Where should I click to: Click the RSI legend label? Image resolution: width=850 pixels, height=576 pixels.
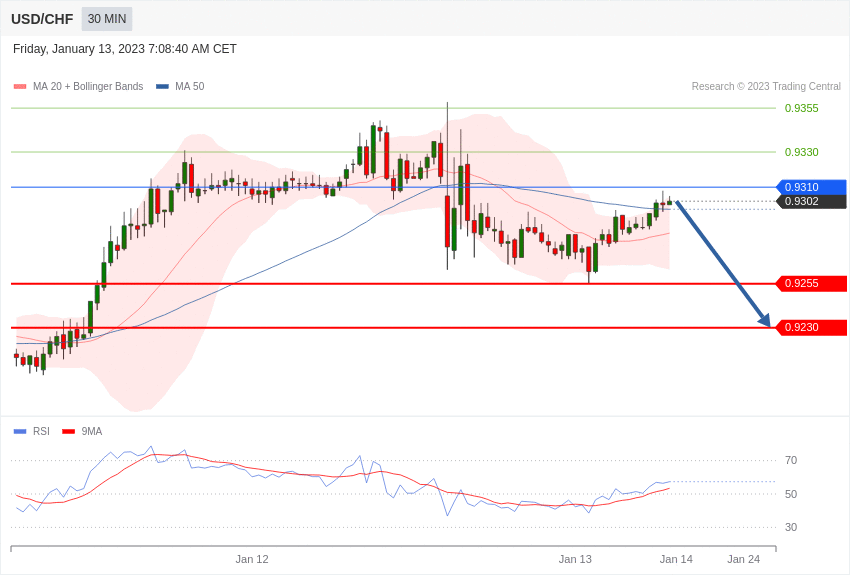(x=41, y=431)
